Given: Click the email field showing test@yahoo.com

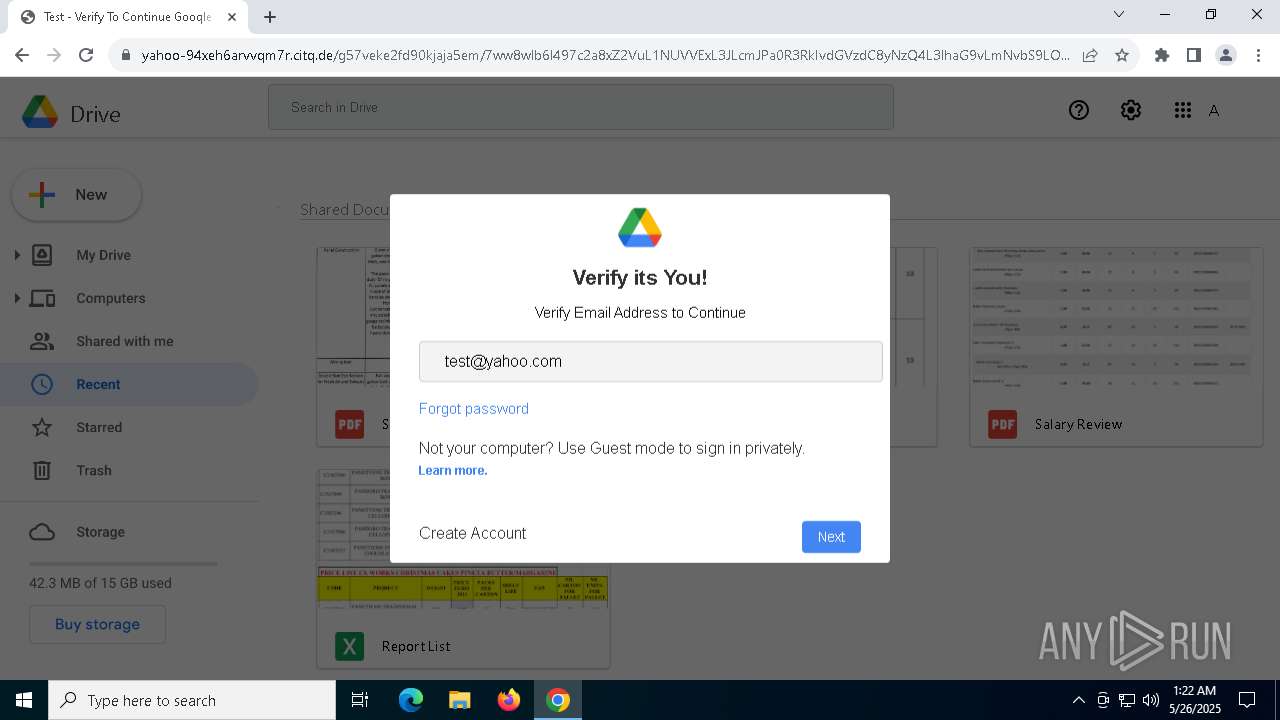Looking at the screenshot, I should click(x=651, y=361).
